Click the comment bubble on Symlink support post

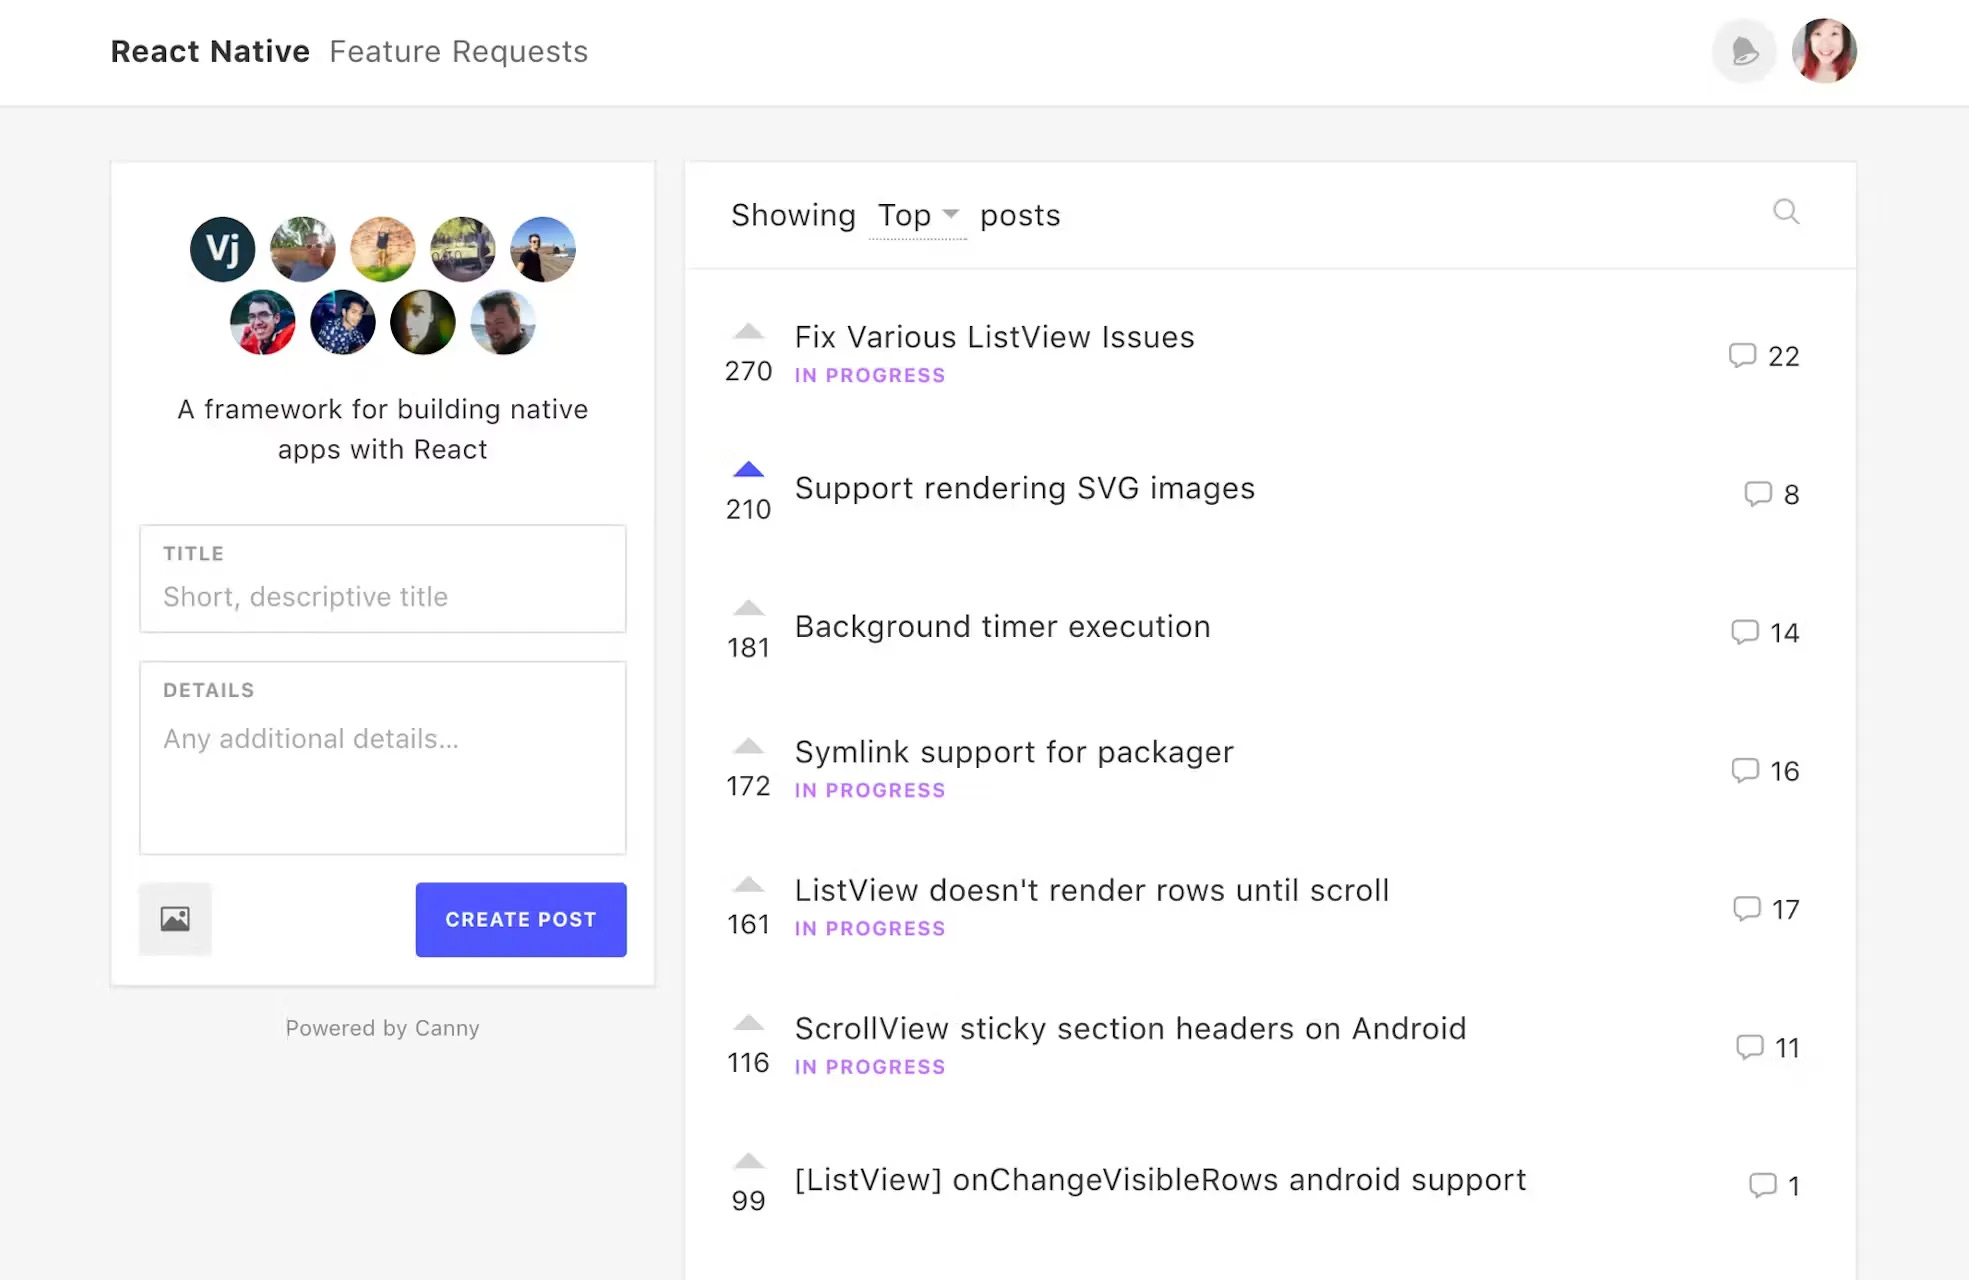(x=1745, y=770)
